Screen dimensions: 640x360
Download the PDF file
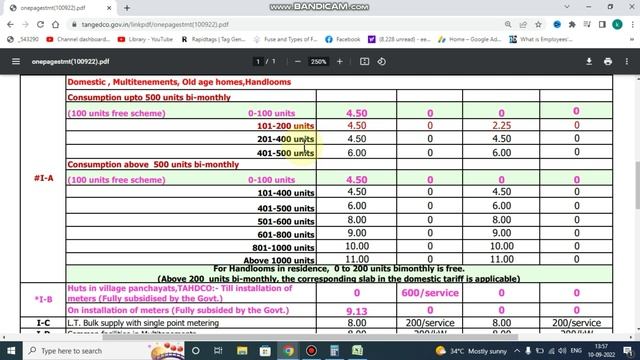589,62
